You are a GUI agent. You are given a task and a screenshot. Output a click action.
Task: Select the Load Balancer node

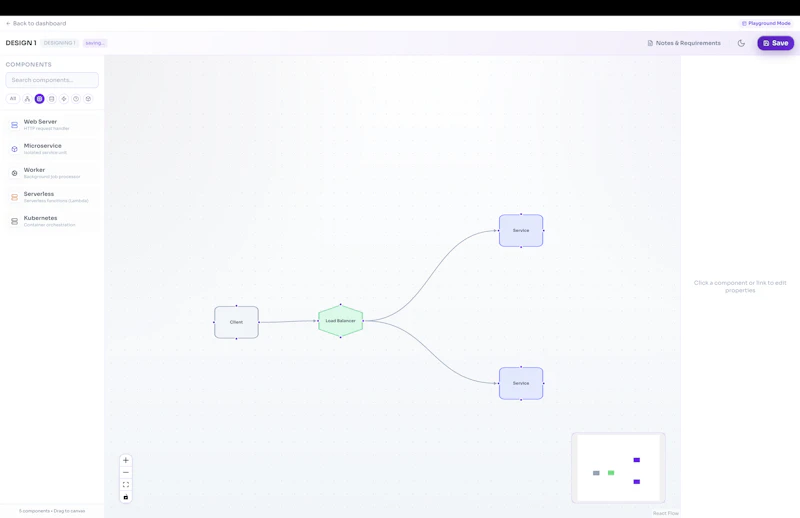coord(340,320)
